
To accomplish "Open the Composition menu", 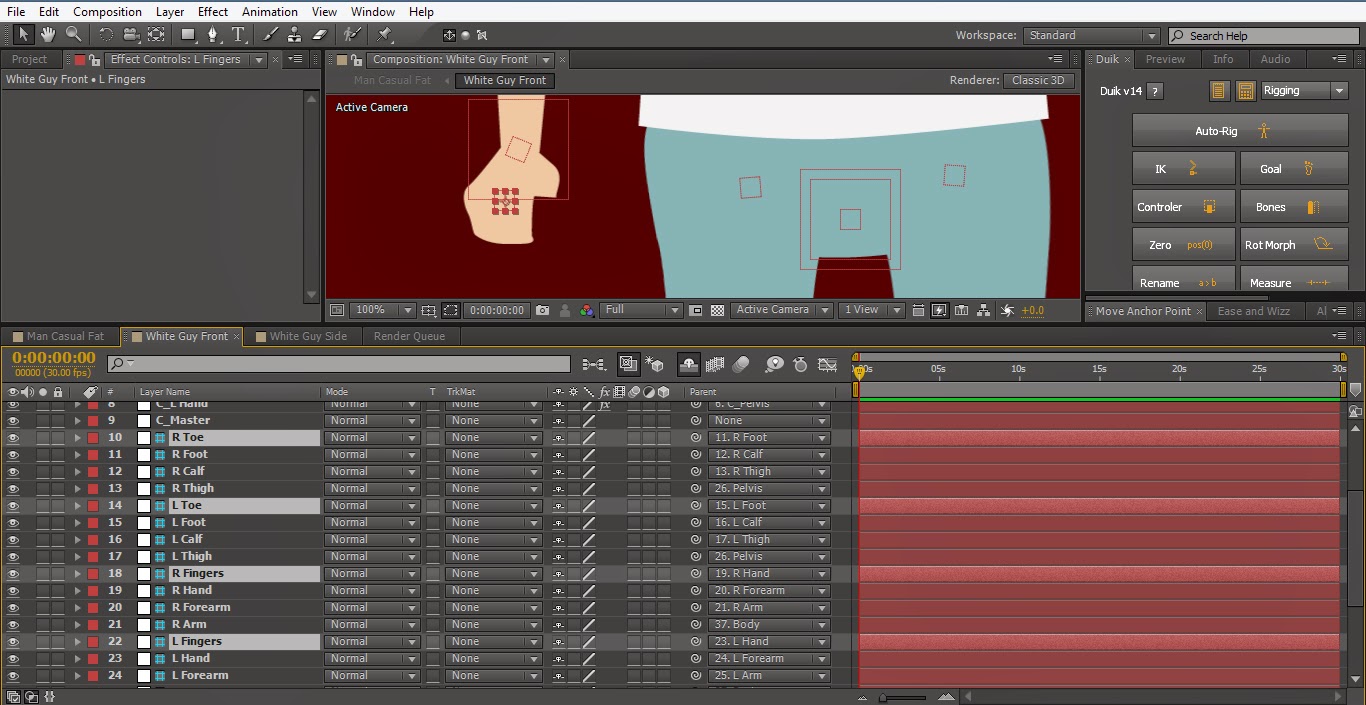I will 107,11.
